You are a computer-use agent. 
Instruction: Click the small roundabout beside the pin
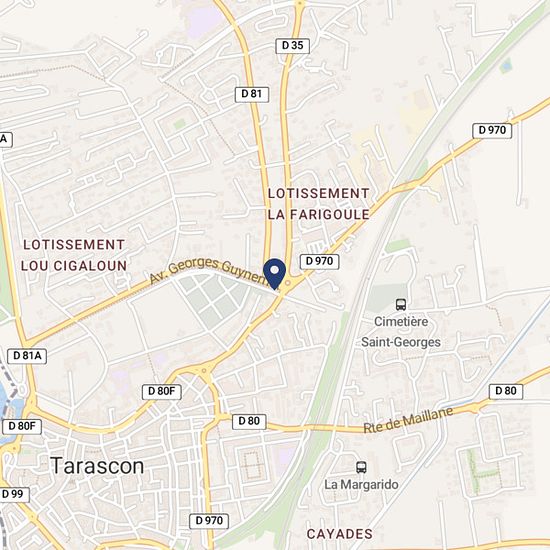tap(288, 283)
